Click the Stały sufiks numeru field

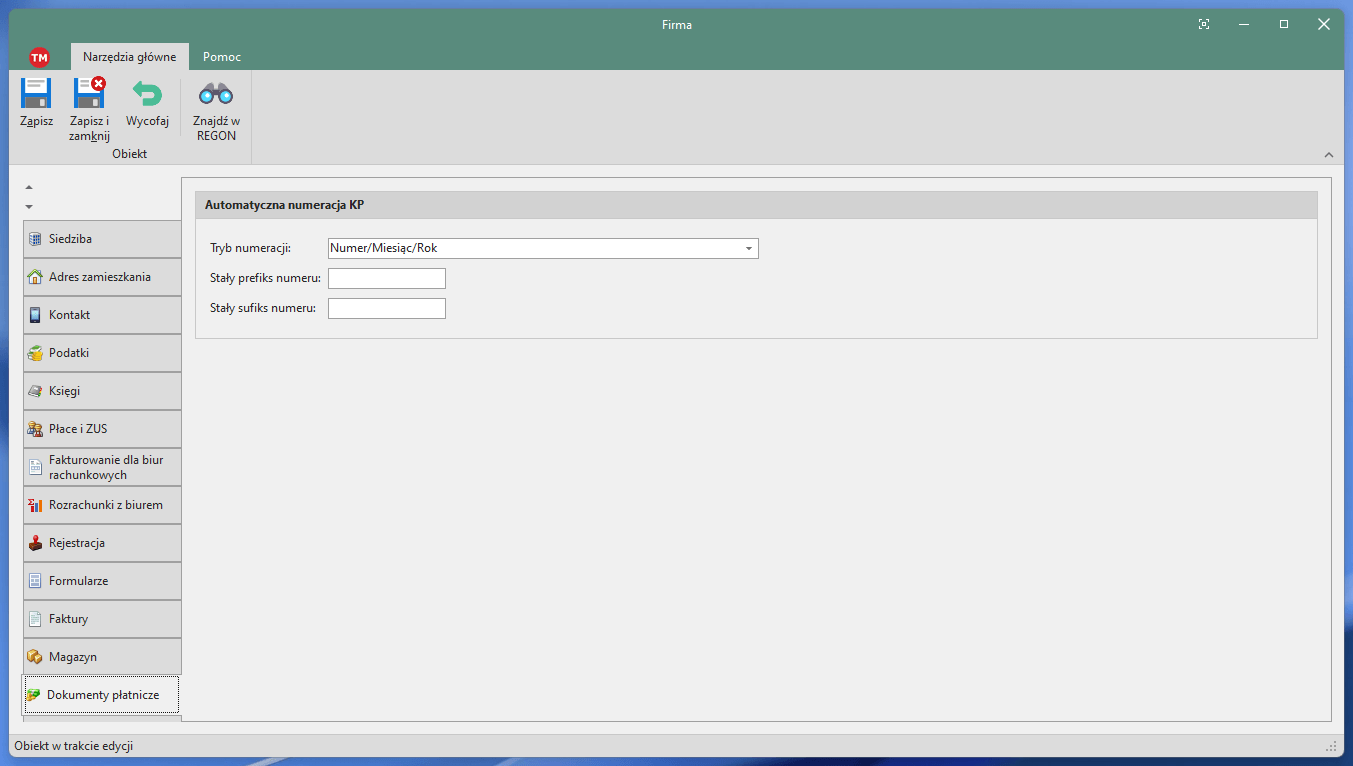386,309
